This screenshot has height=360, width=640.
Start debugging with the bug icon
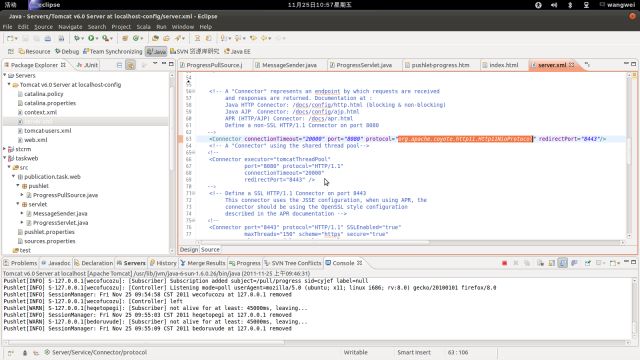(76, 38)
